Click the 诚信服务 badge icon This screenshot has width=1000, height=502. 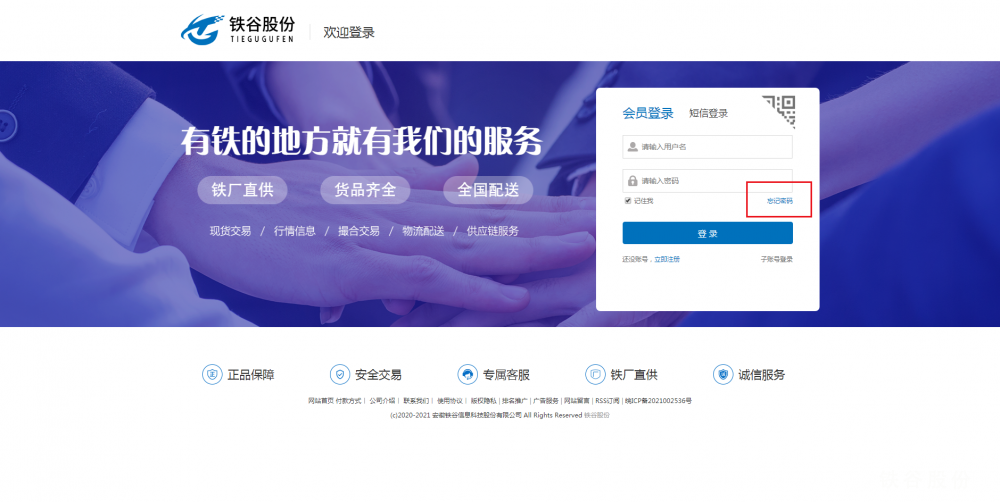(723, 374)
